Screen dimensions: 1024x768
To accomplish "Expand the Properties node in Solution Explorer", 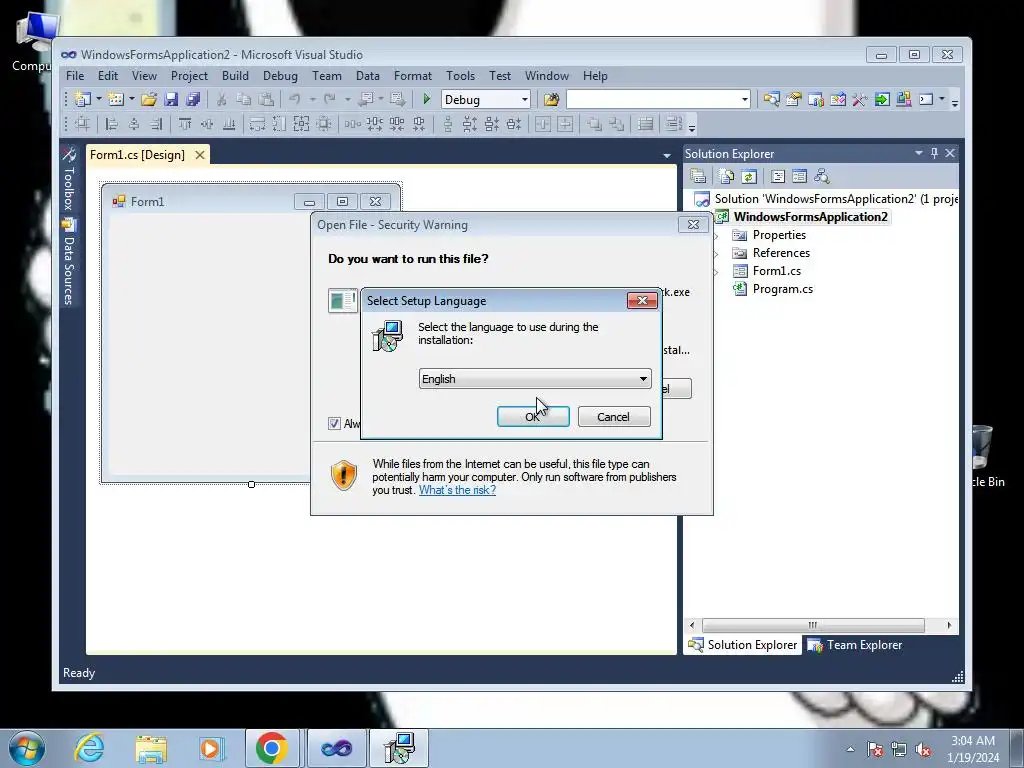I will point(716,236).
